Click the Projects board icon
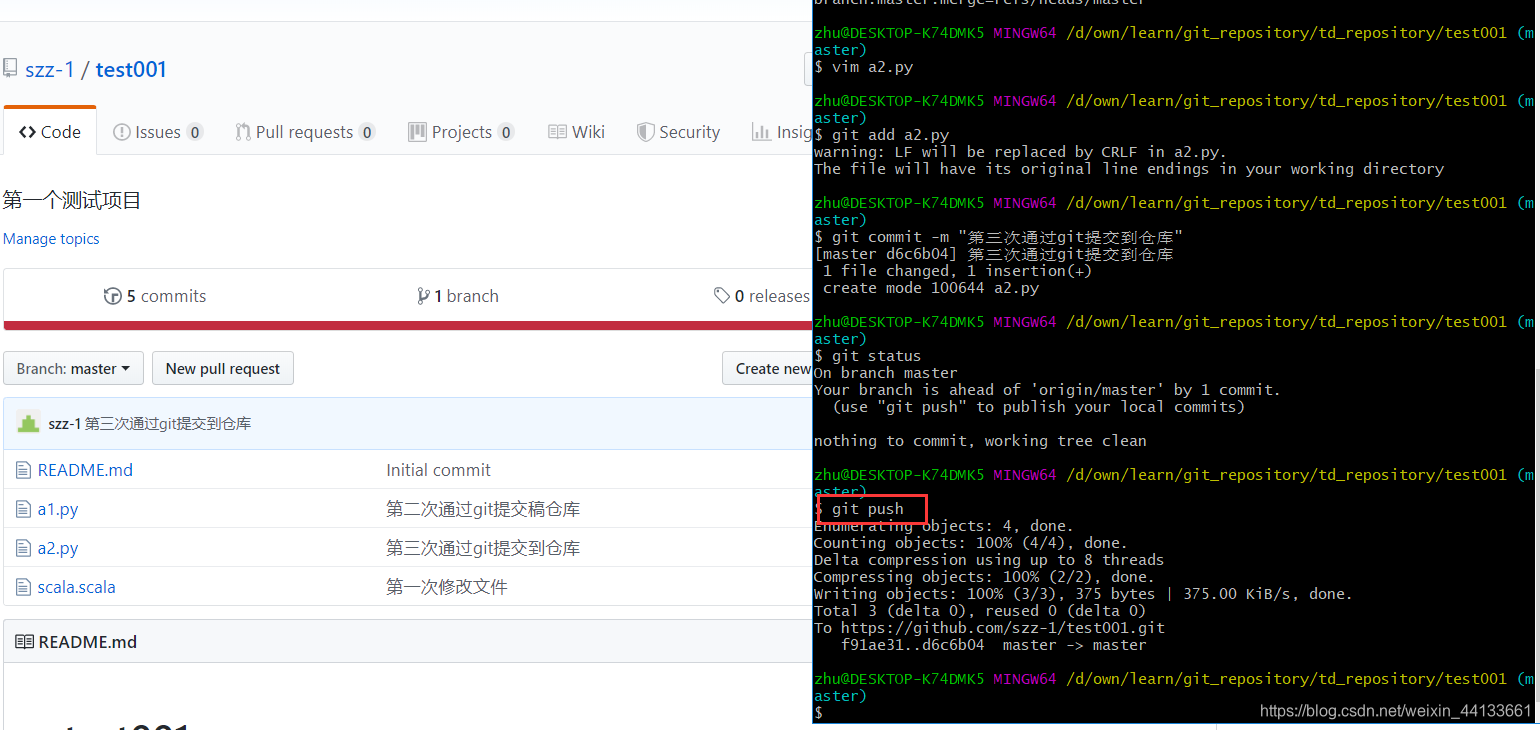The width and height of the screenshot is (1540, 730). (417, 132)
